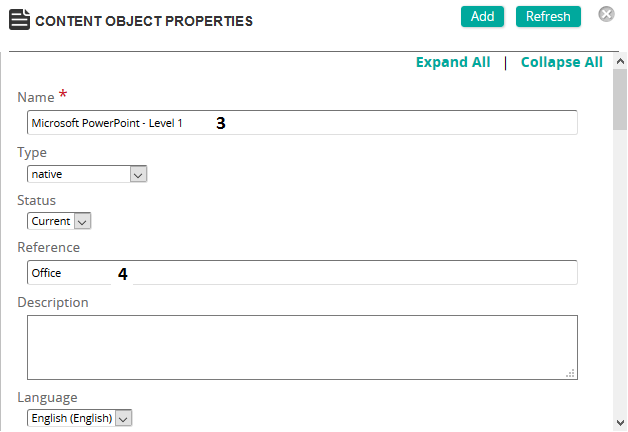Expand All property sections
The width and height of the screenshot is (628, 432).
point(453,62)
